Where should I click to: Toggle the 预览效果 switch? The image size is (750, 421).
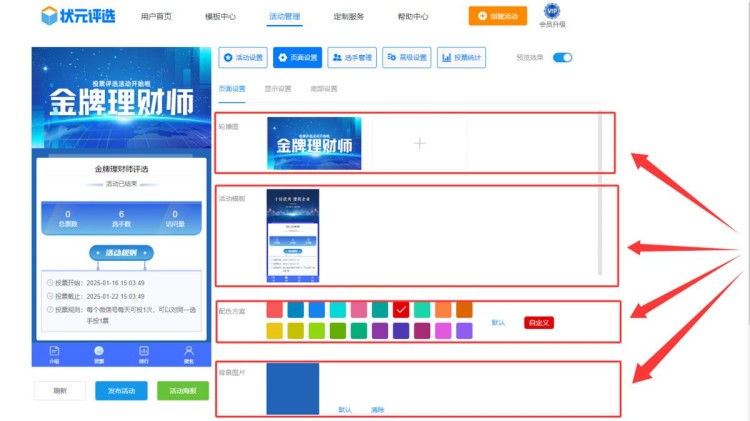click(562, 58)
